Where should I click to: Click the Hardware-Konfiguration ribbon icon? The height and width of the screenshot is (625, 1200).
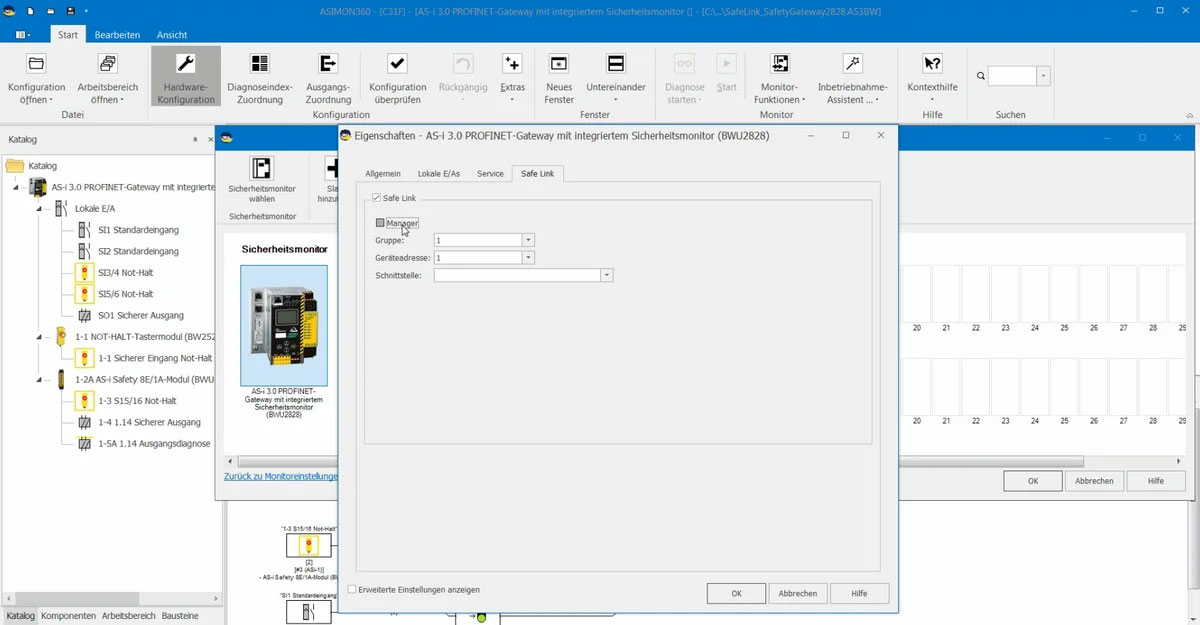pyautogui.click(x=185, y=65)
